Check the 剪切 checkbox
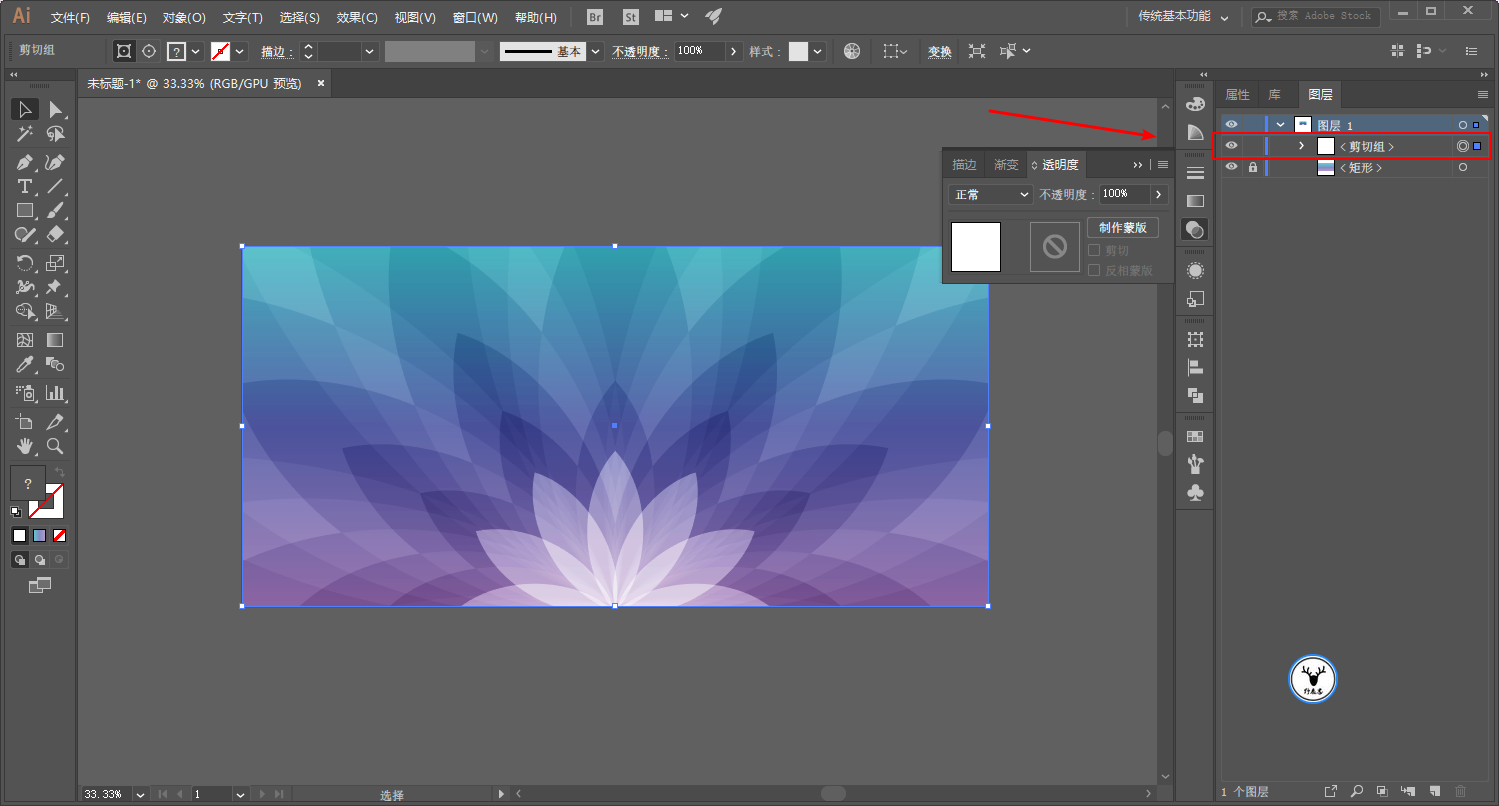The height and width of the screenshot is (806, 1499). [1094, 251]
